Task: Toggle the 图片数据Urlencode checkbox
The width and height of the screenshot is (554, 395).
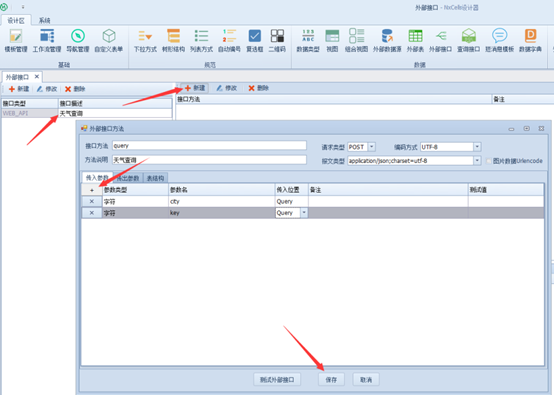Action: click(489, 161)
